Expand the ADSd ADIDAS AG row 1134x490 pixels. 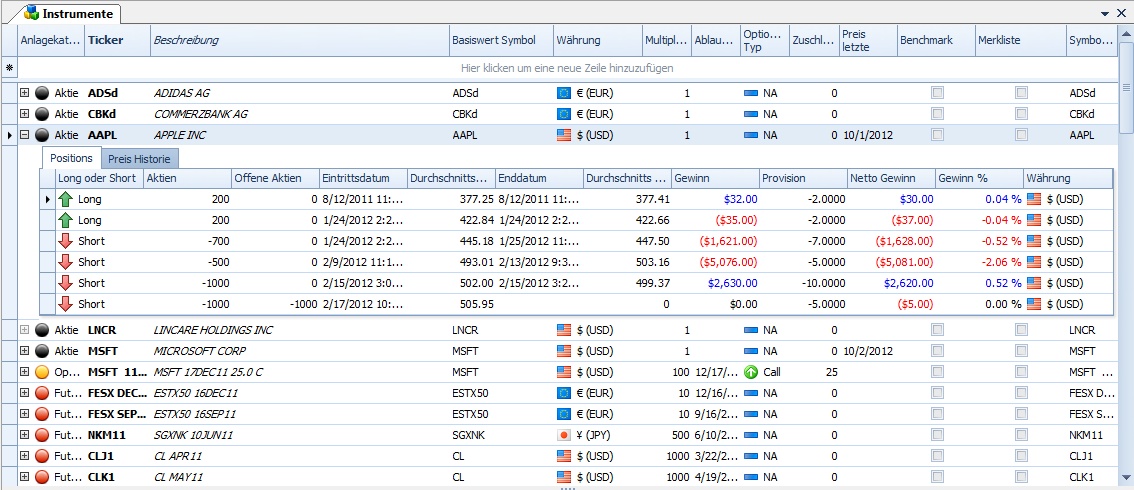(25, 93)
